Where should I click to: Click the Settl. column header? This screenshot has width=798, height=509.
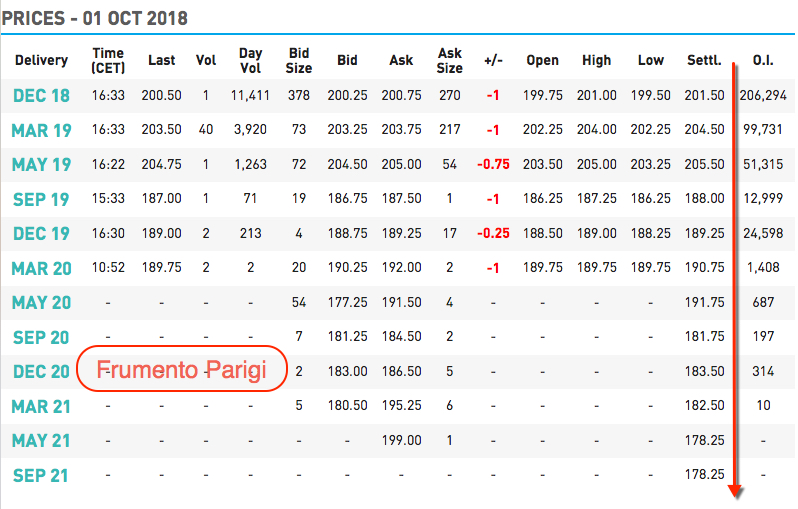tap(704, 60)
